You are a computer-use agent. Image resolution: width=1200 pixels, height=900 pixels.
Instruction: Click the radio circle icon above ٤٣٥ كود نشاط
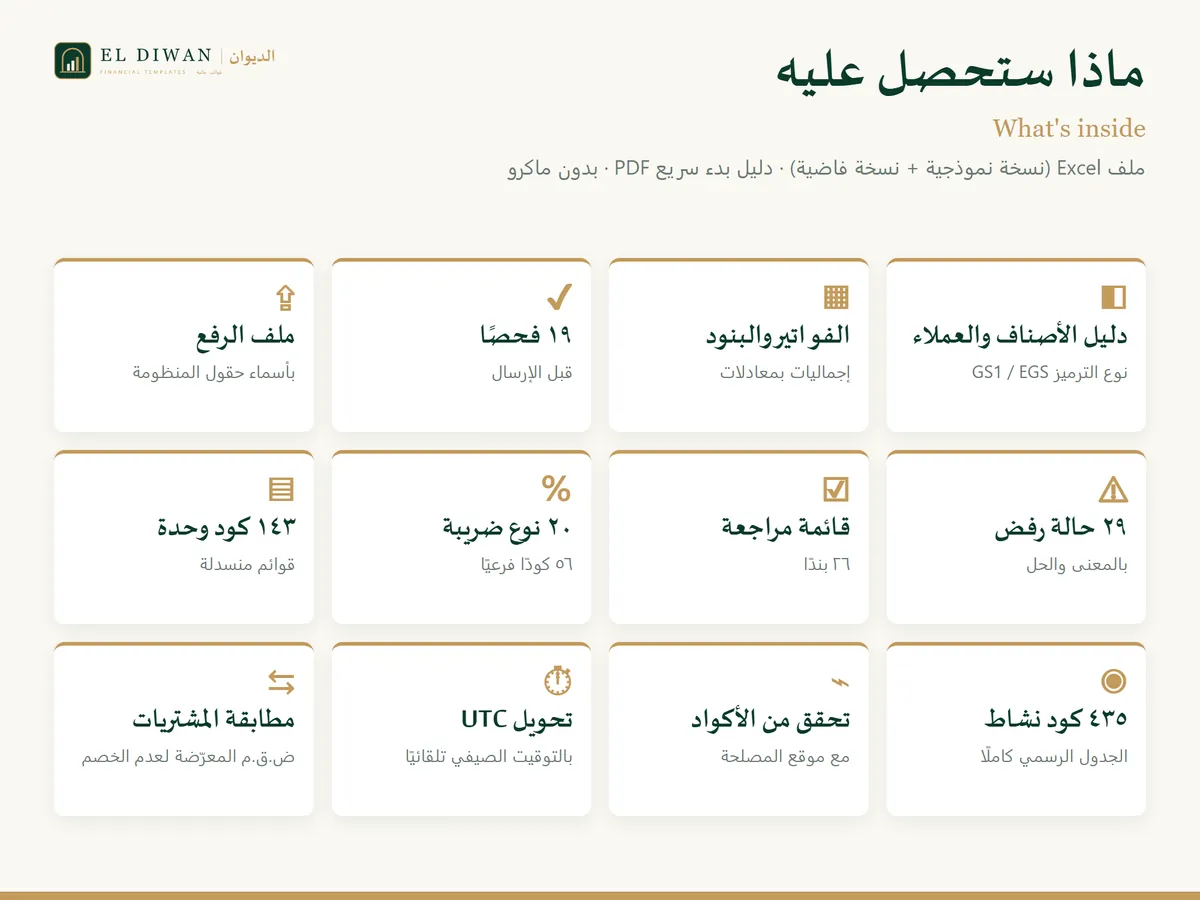1114,682
